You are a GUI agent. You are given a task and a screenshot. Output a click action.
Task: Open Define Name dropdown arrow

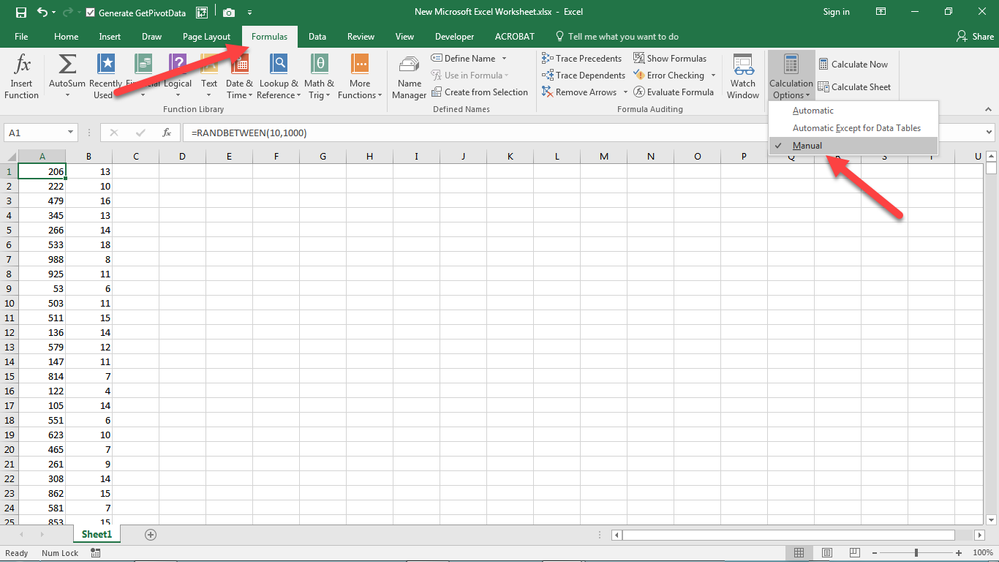(x=504, y=59)
